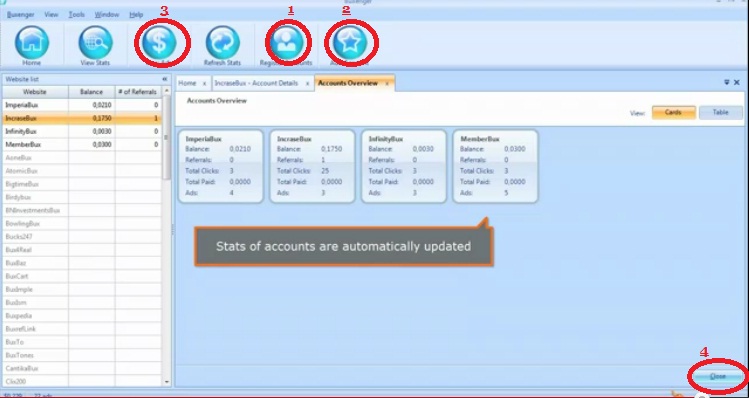Sort by the # of Referrals column header
Image resolution: width=749 pixels, height=398 pixels.
pos(139,92)
